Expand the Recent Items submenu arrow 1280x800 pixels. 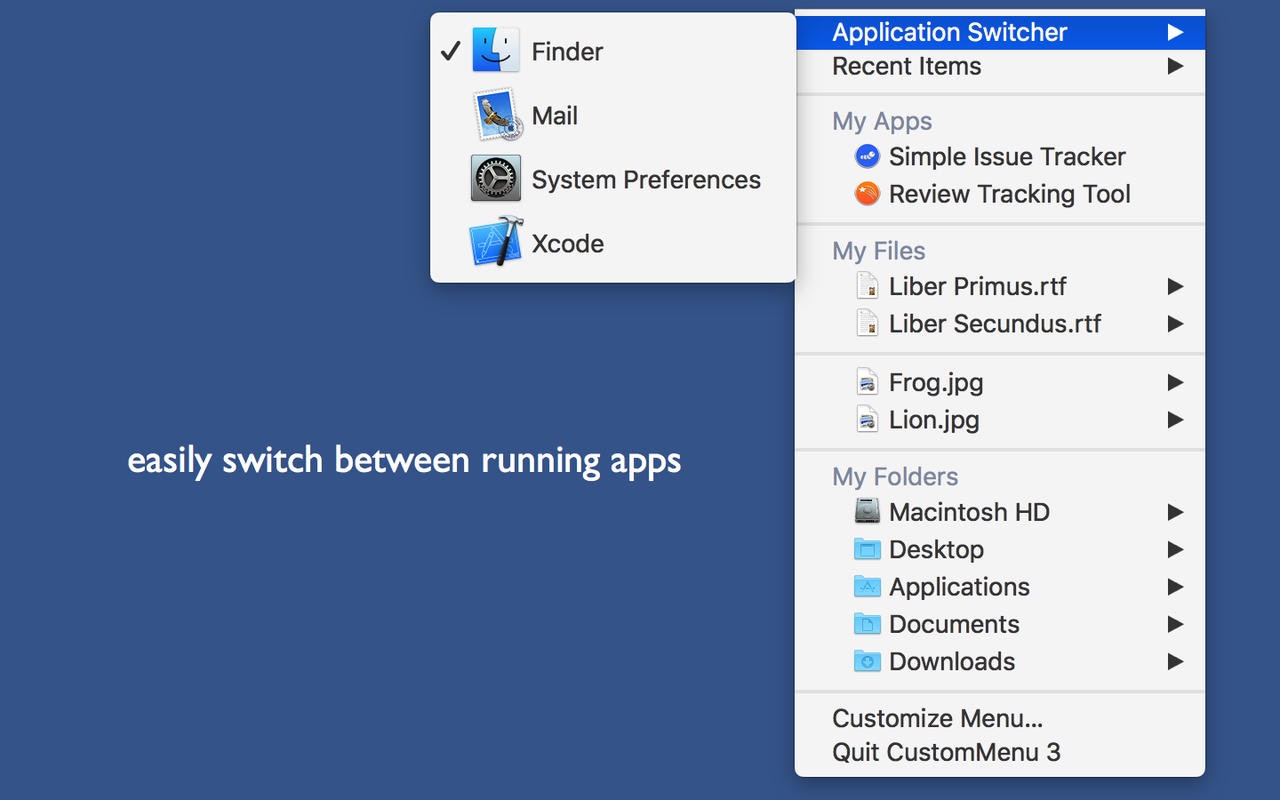click(x=1176, y=66)
